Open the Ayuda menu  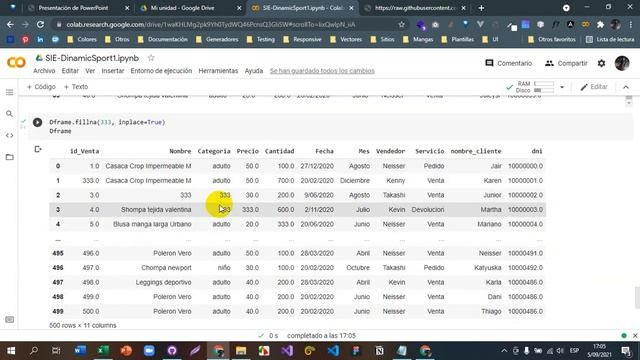254,71
